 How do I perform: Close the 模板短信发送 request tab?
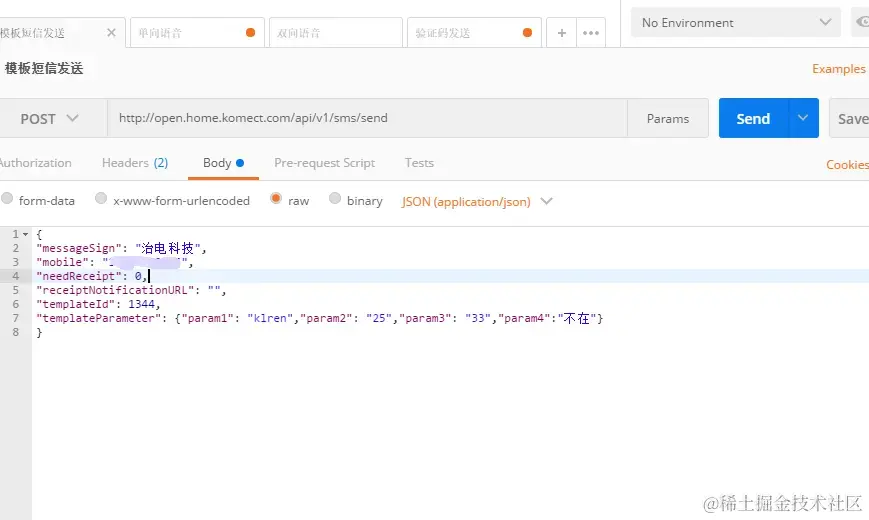(x=111, y=33)
